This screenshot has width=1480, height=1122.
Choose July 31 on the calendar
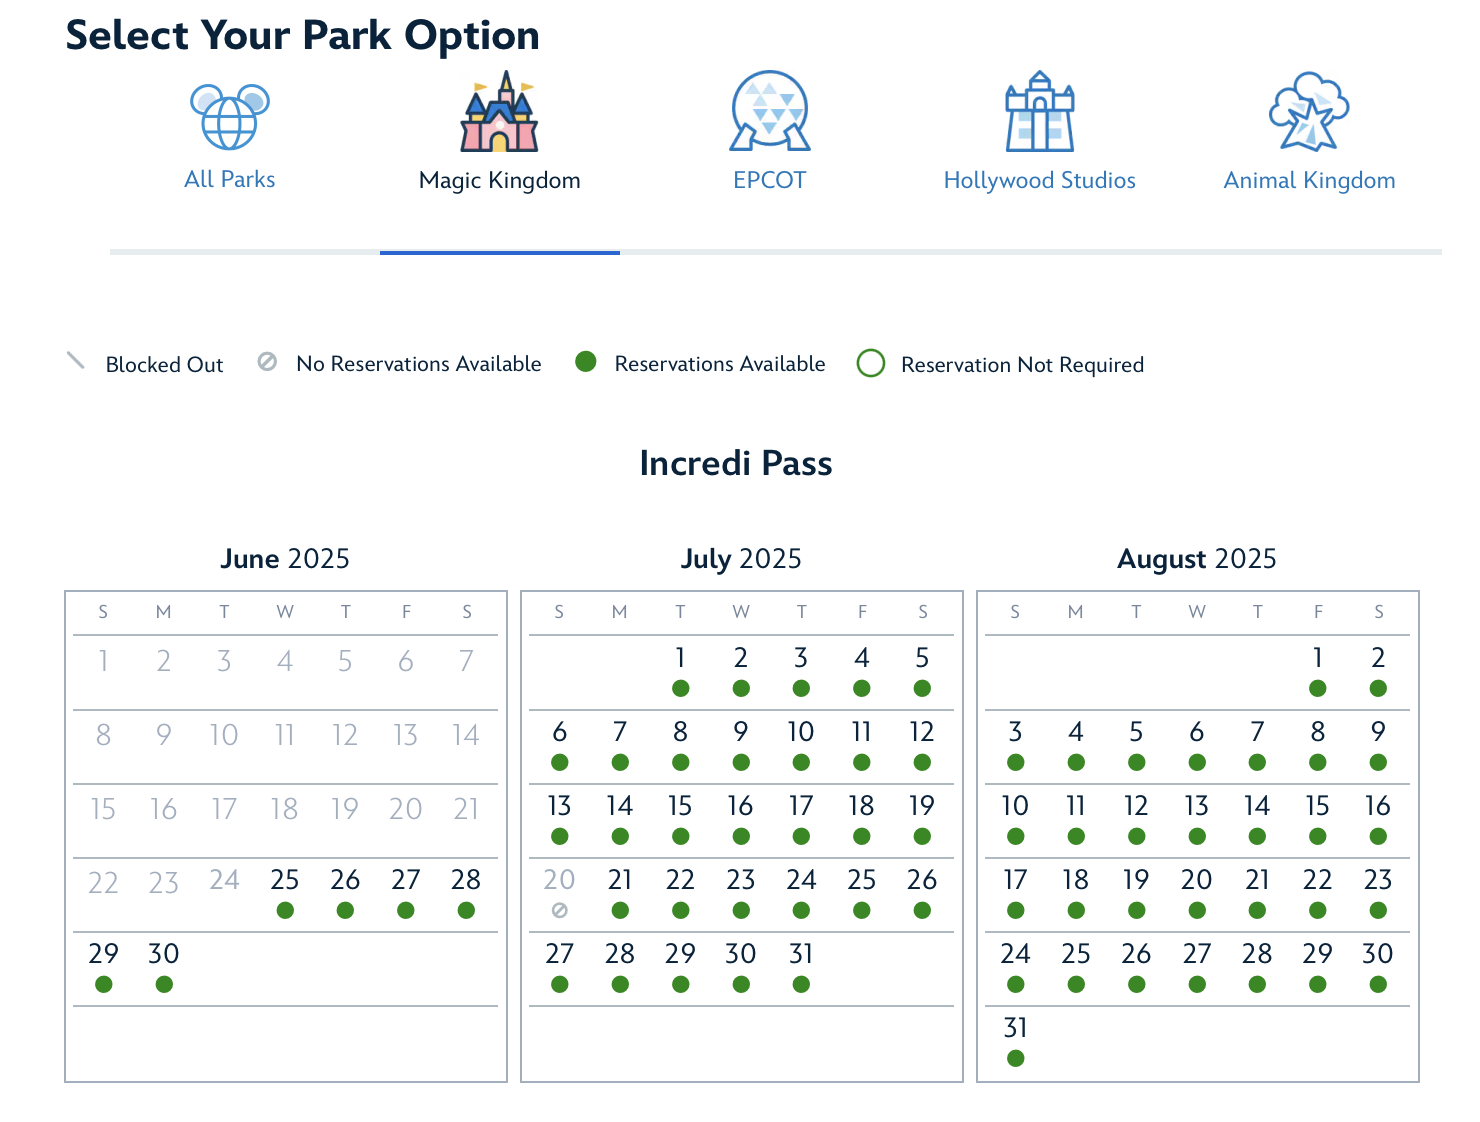coord(801,955)
